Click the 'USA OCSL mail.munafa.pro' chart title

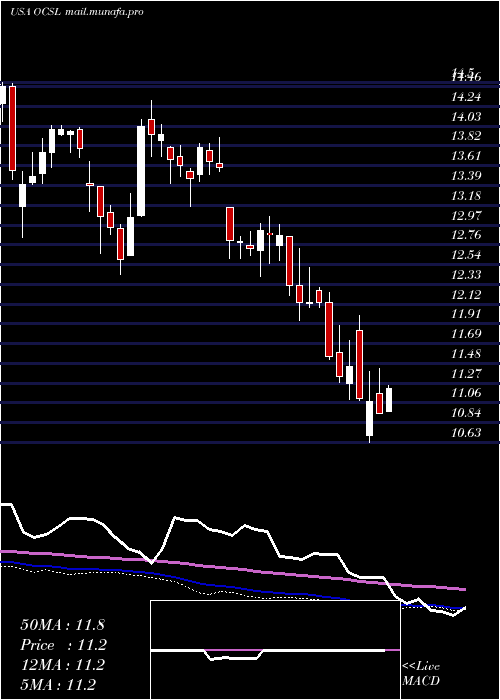pyautogui.click(x=77, y=12)
